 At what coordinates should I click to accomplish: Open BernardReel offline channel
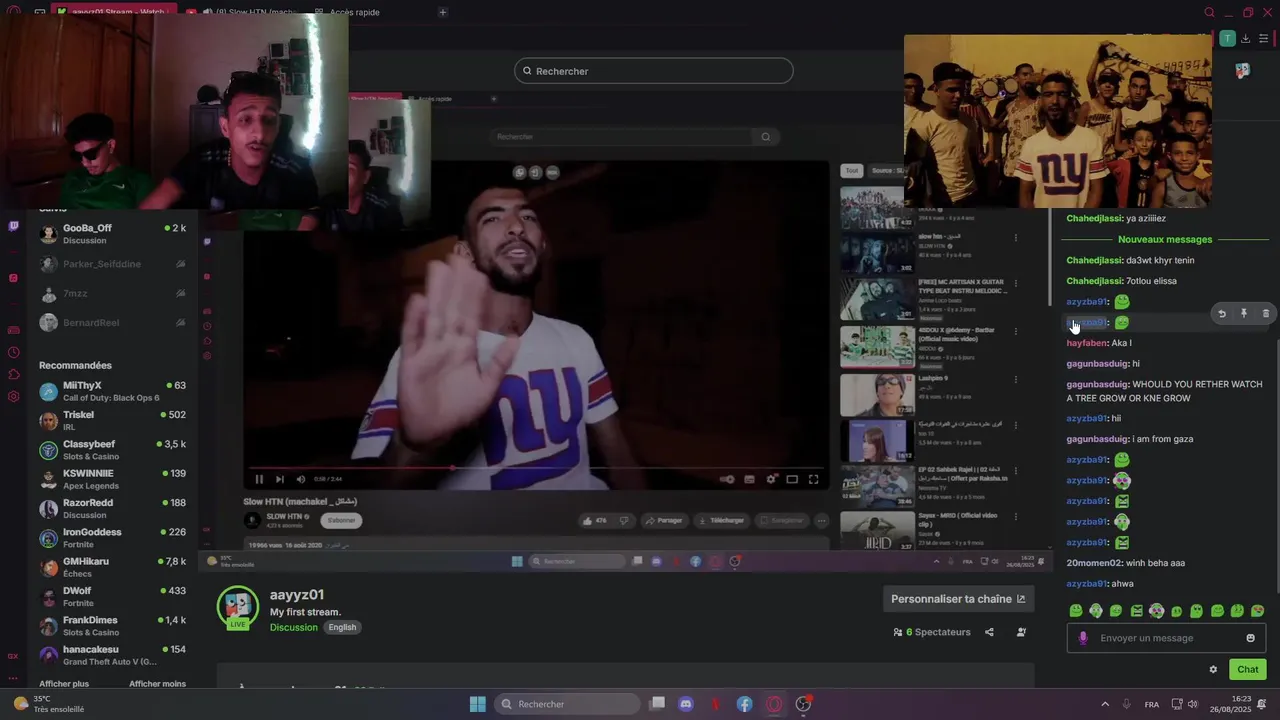click(x=112, y=323)
